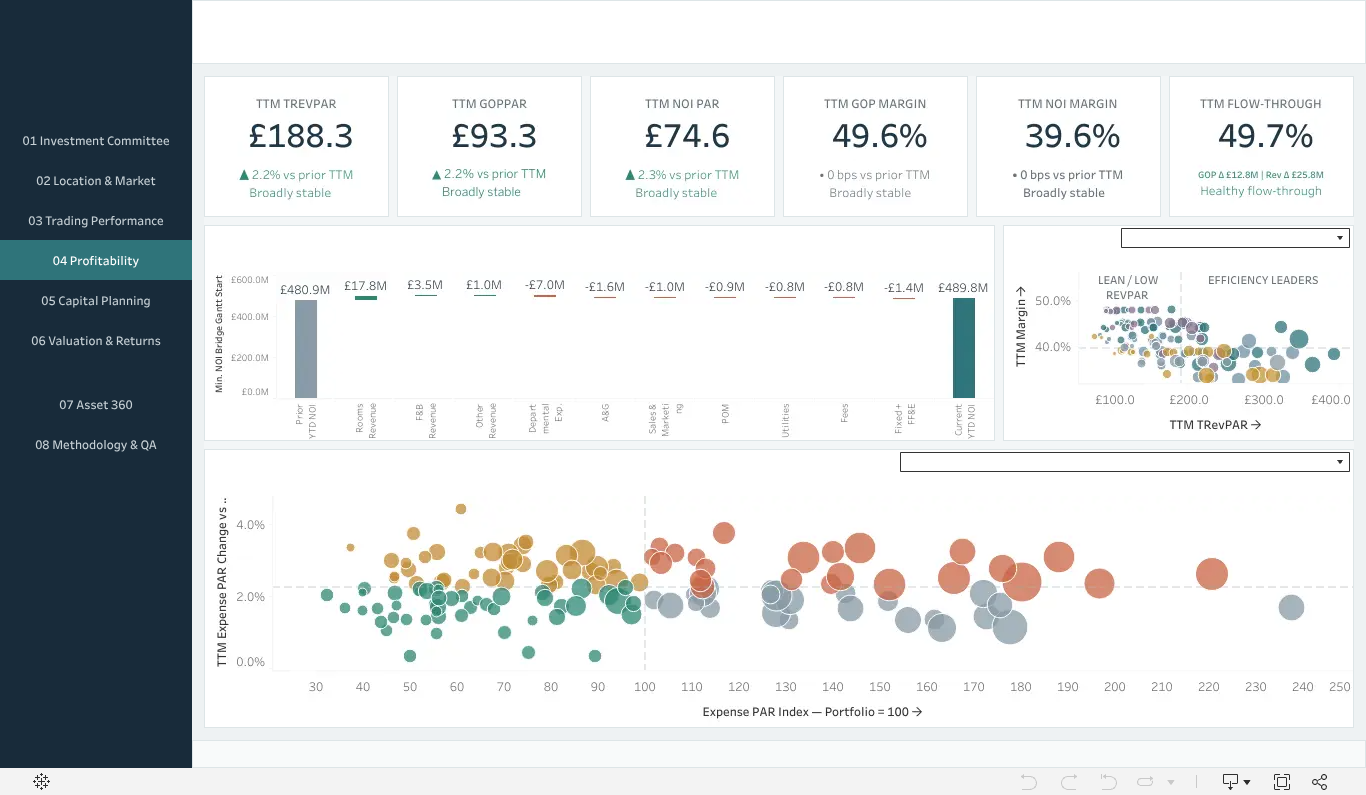1366x795 pixels.
Task: Click the 'Healthy flow-through' caption
Action: pyautogui.click(x=1261, y=191)
